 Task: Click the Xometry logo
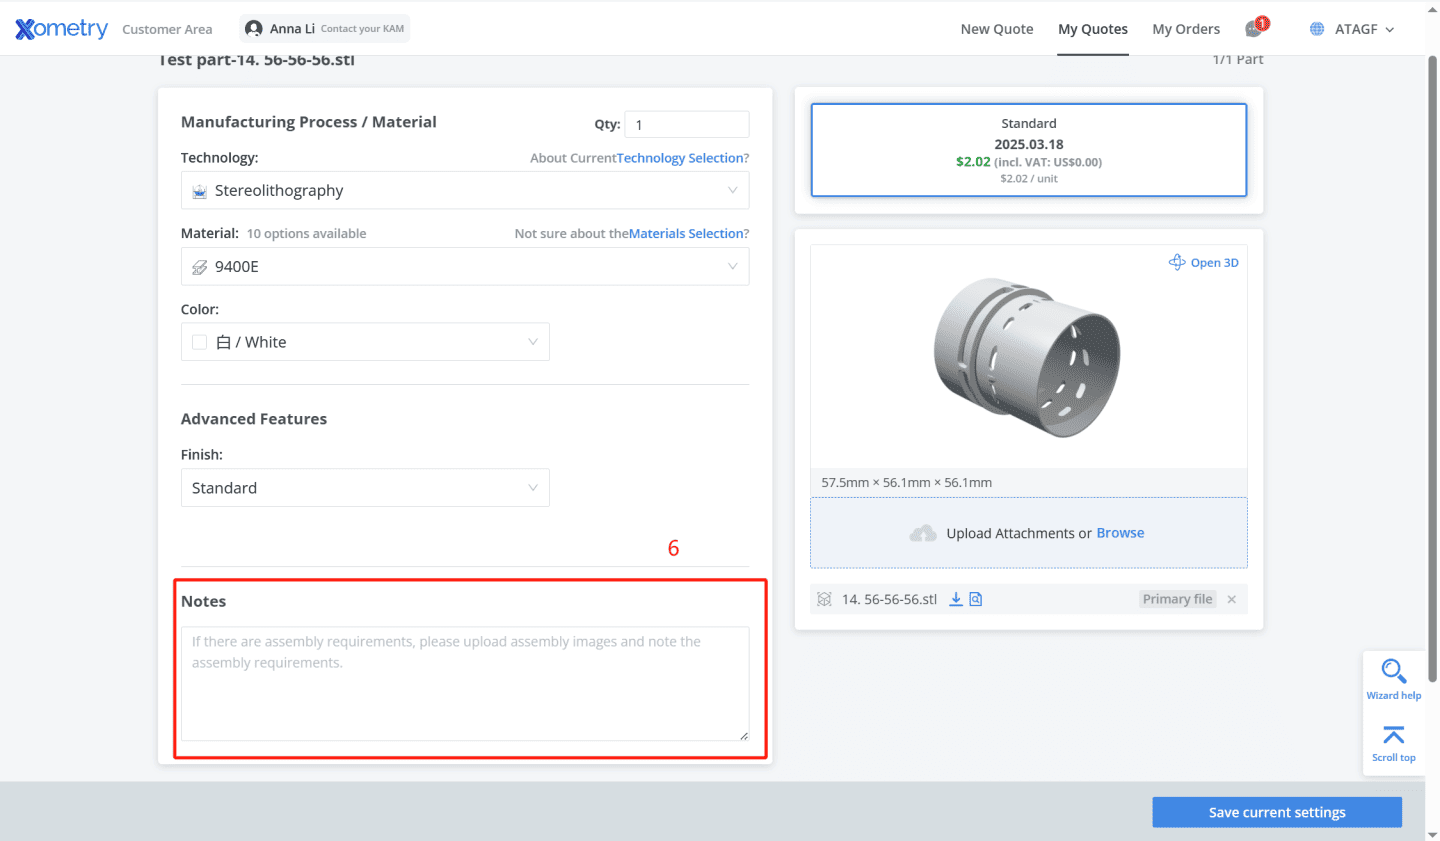[x=60, y=28]
